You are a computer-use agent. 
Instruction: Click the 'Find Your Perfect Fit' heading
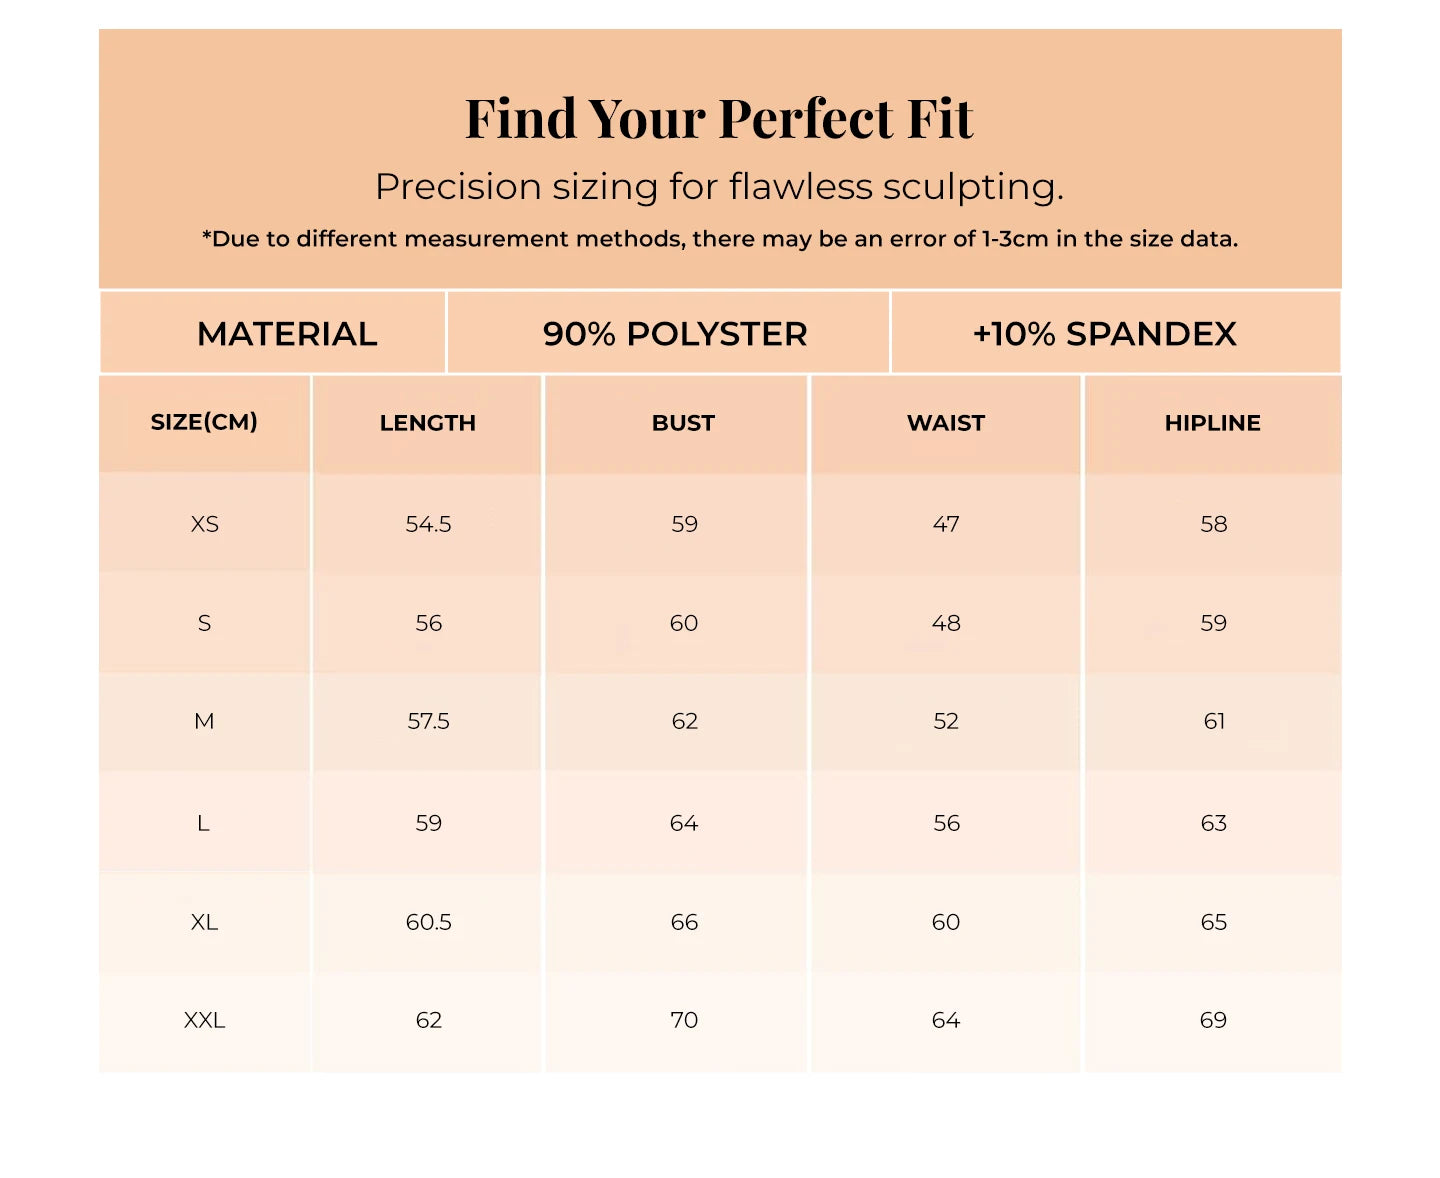pos(719,119)
